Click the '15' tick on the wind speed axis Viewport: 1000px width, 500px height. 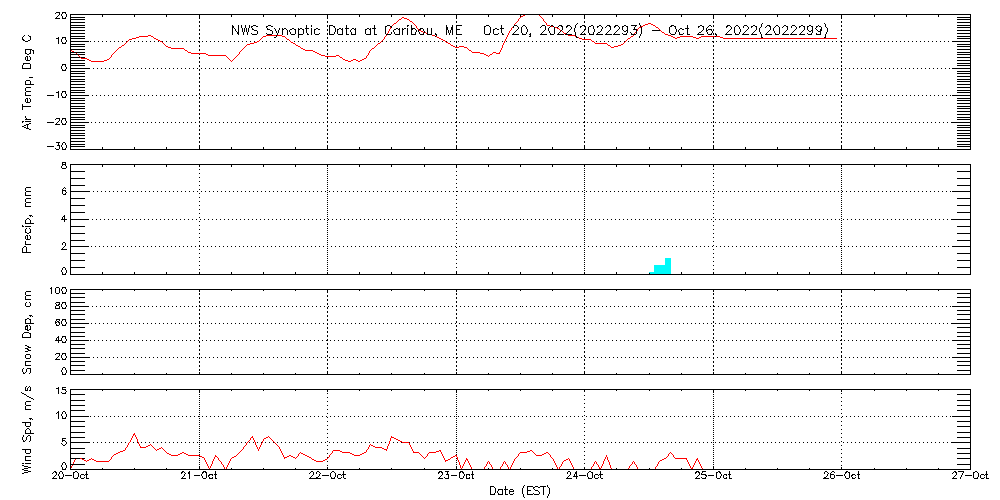[x=59, y=391]
